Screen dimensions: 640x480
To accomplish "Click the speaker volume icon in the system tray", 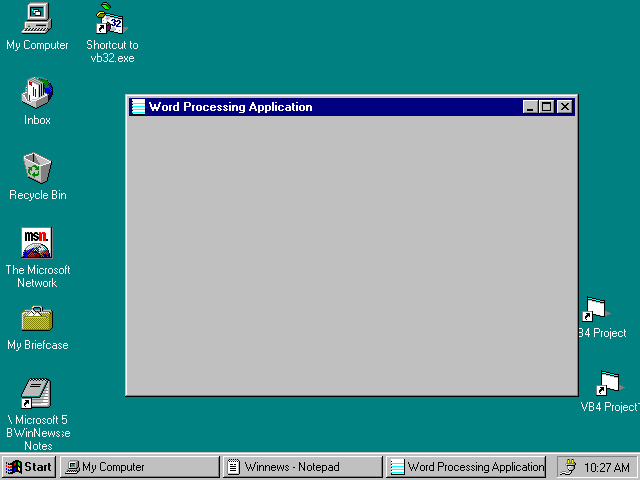I will pyautogui.click(x=570, y=467).
